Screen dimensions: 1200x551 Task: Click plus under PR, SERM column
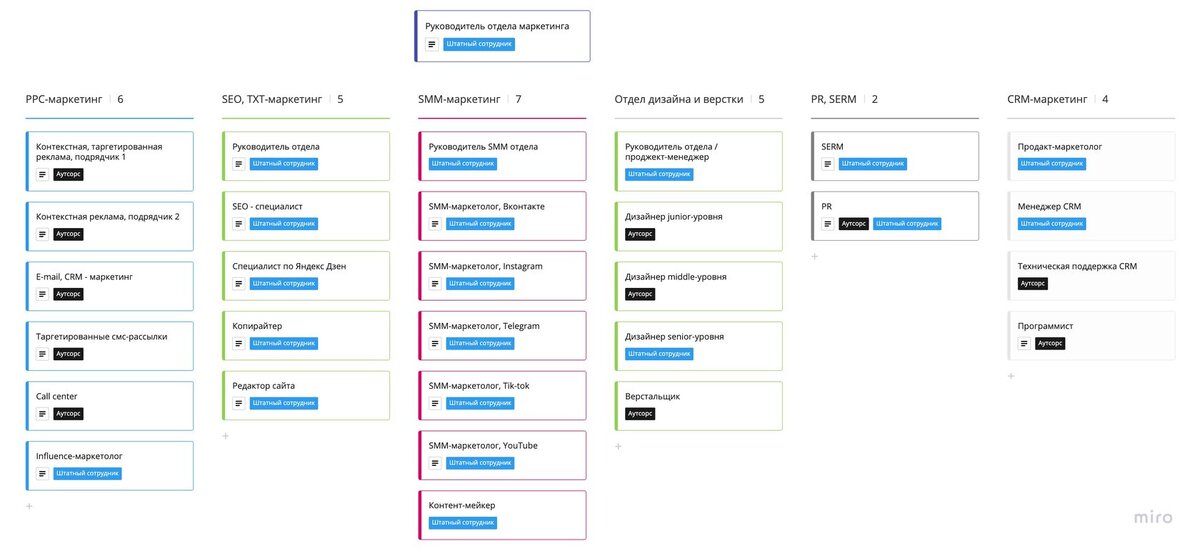(815, 256)
